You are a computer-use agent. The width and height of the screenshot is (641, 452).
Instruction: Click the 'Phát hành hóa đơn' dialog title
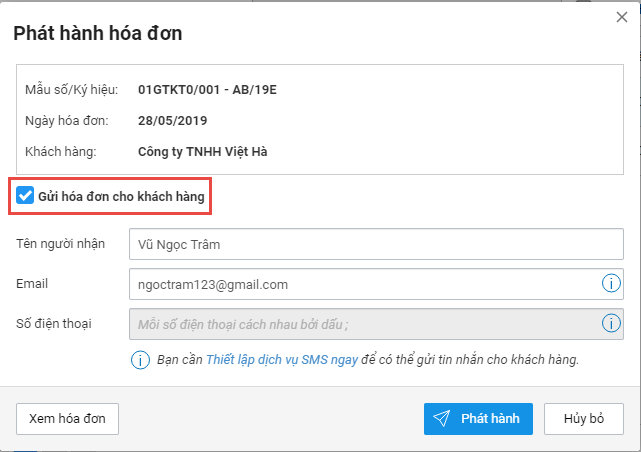[x=98, y=33]
